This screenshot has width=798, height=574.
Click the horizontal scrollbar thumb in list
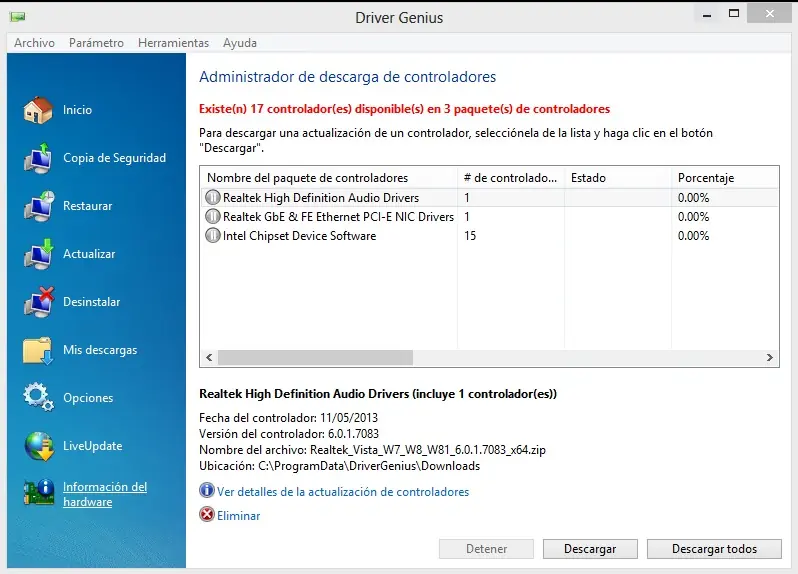pyautogui.click(x=315, y=358)
